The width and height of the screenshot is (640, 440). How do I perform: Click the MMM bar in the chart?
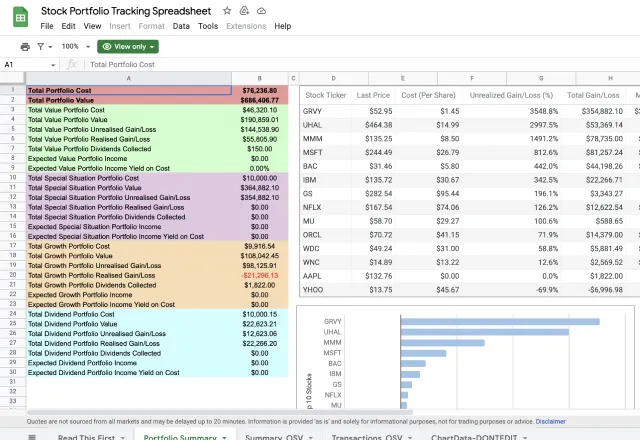[442, 343]
